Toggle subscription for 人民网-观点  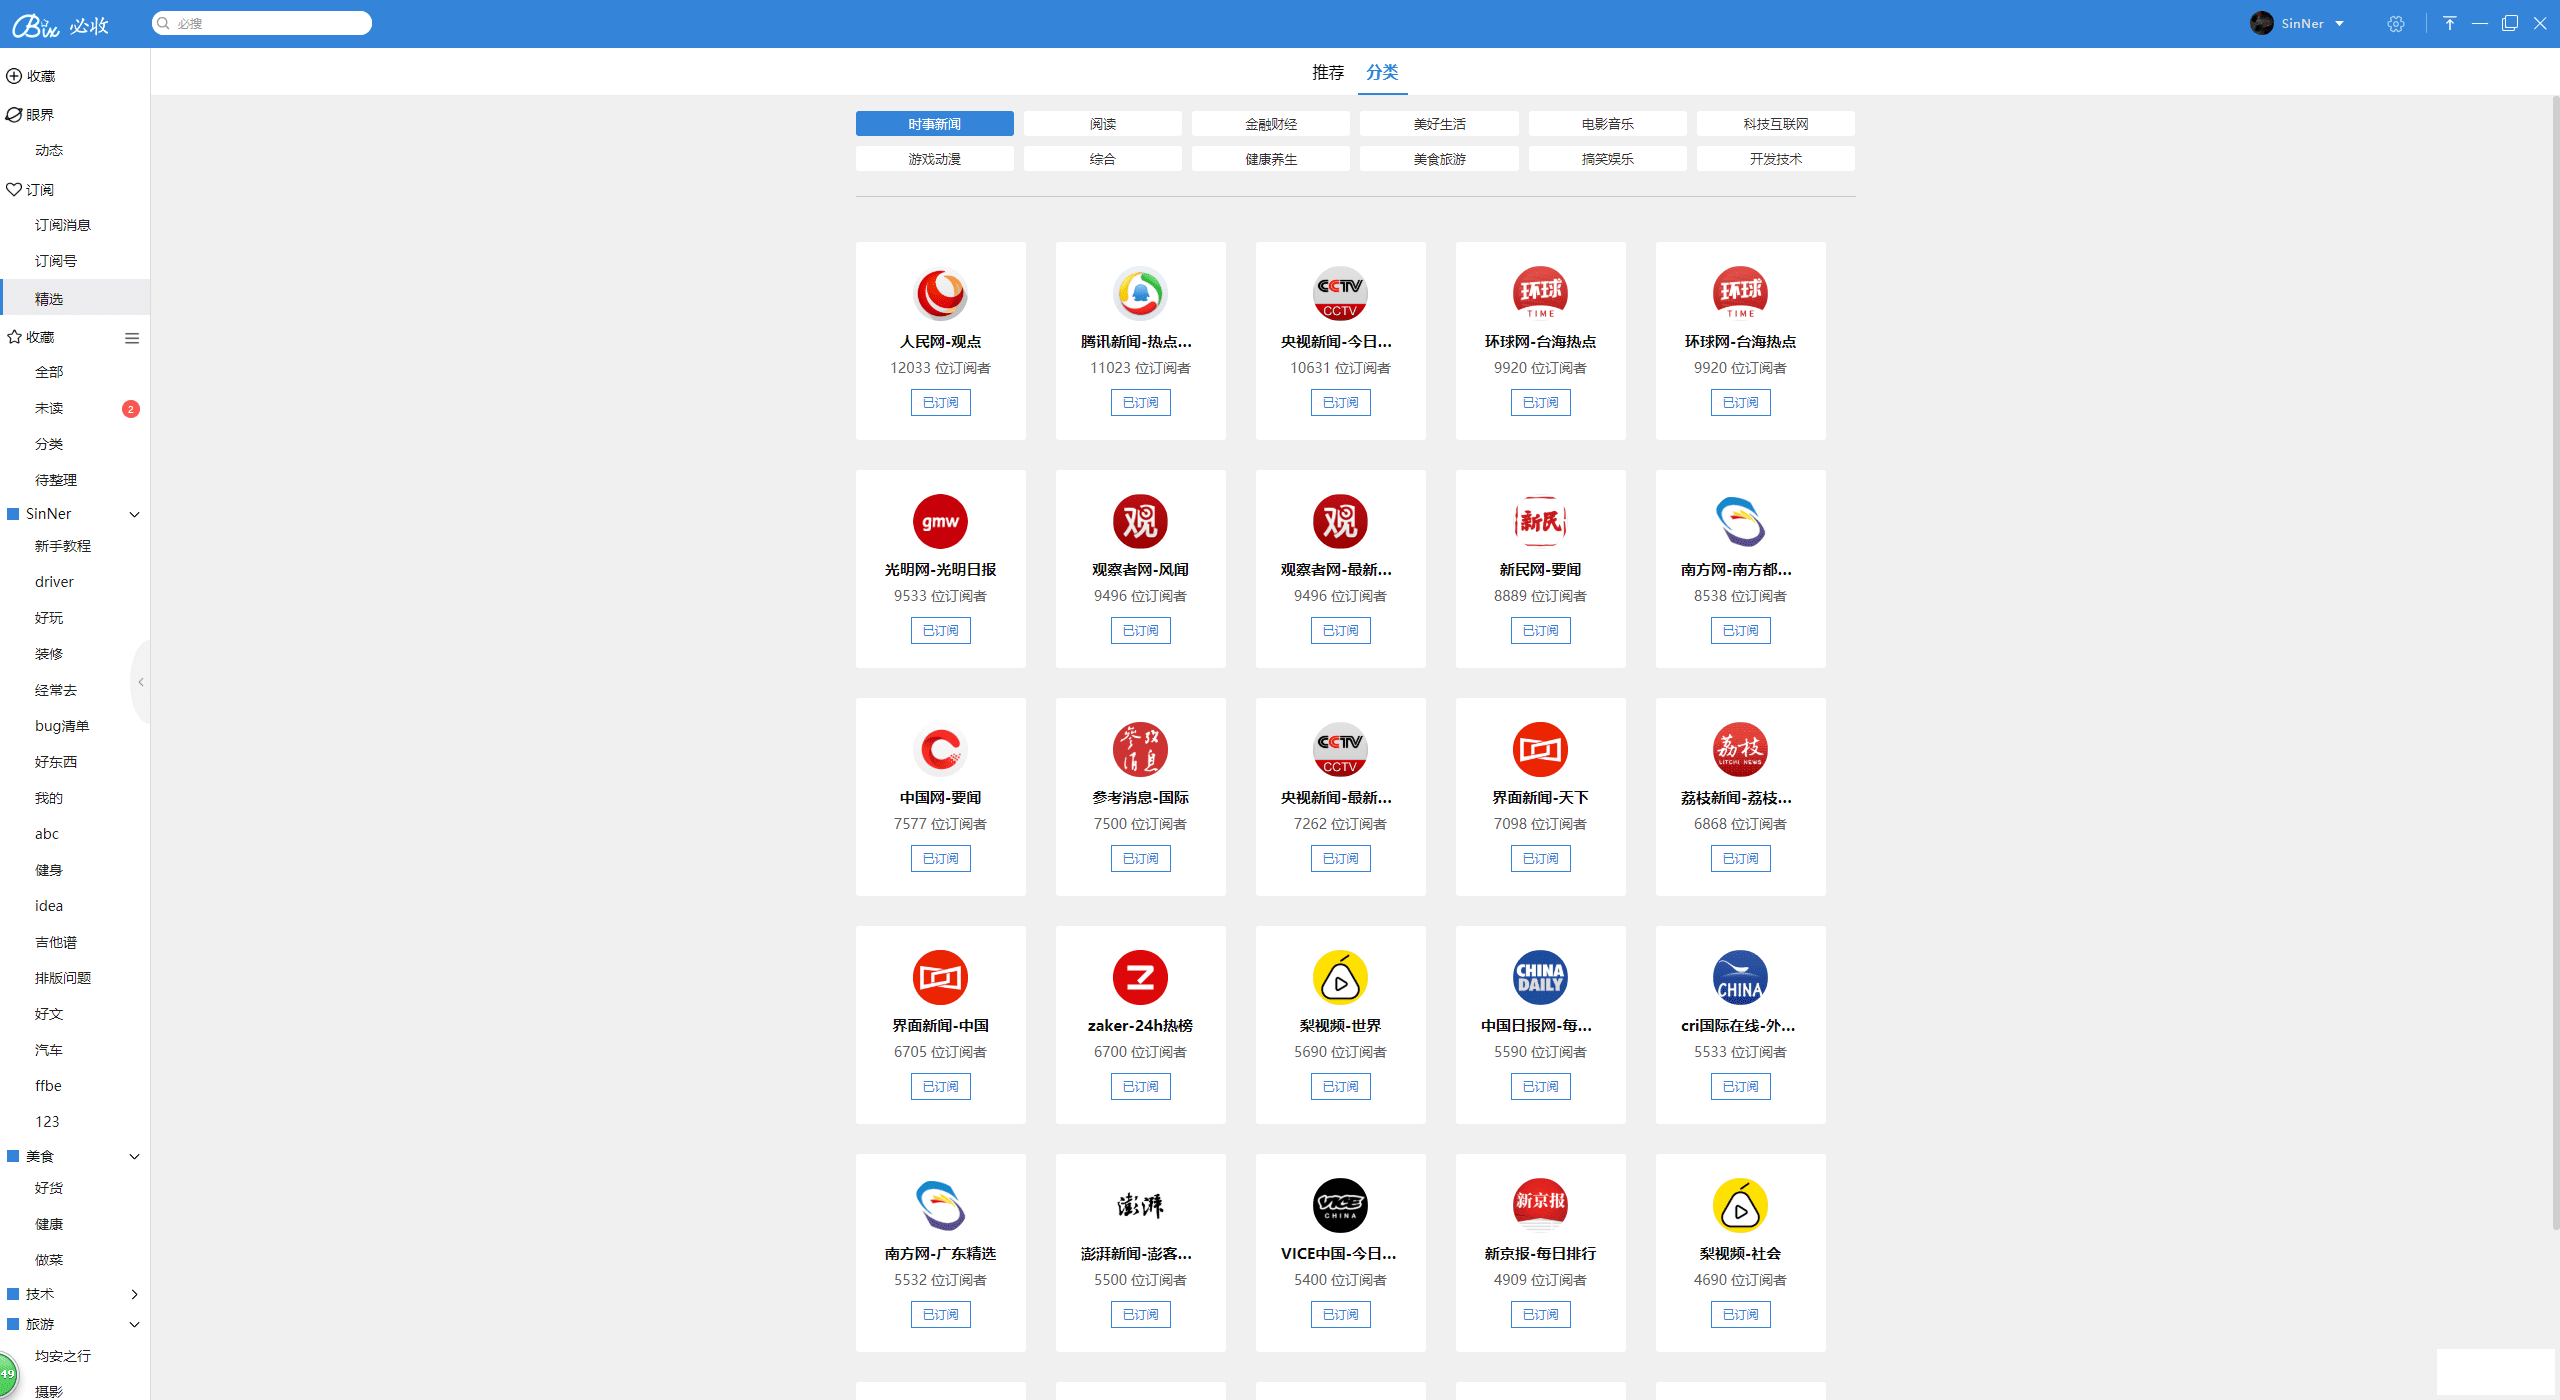(940, 402)
